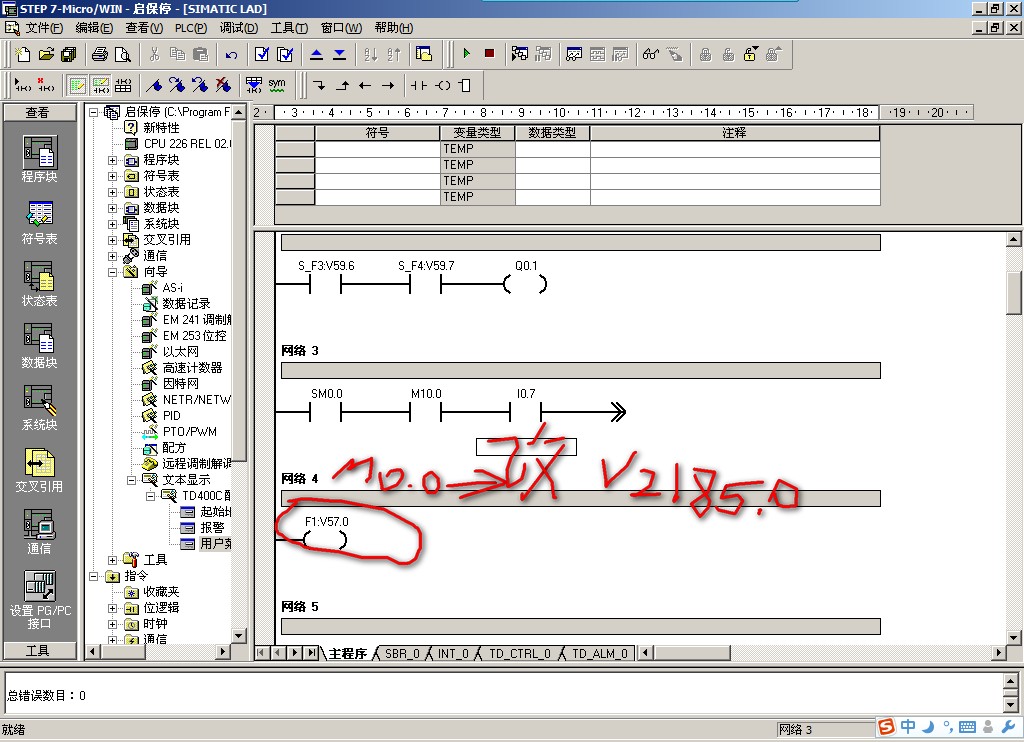1024x742 pixels.
Task: Toggle the POU comments view button
Action: coord(77,85)
